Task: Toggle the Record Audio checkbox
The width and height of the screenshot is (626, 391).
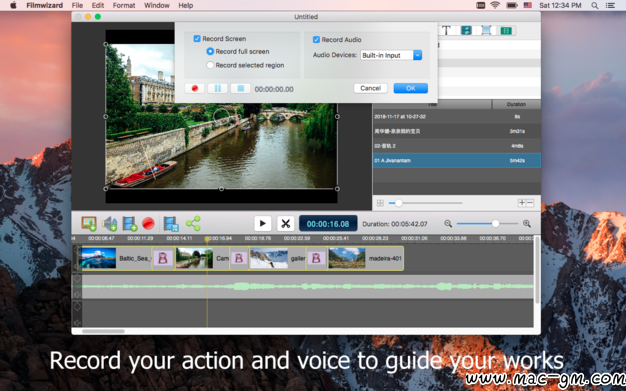Action: point(316,40)
